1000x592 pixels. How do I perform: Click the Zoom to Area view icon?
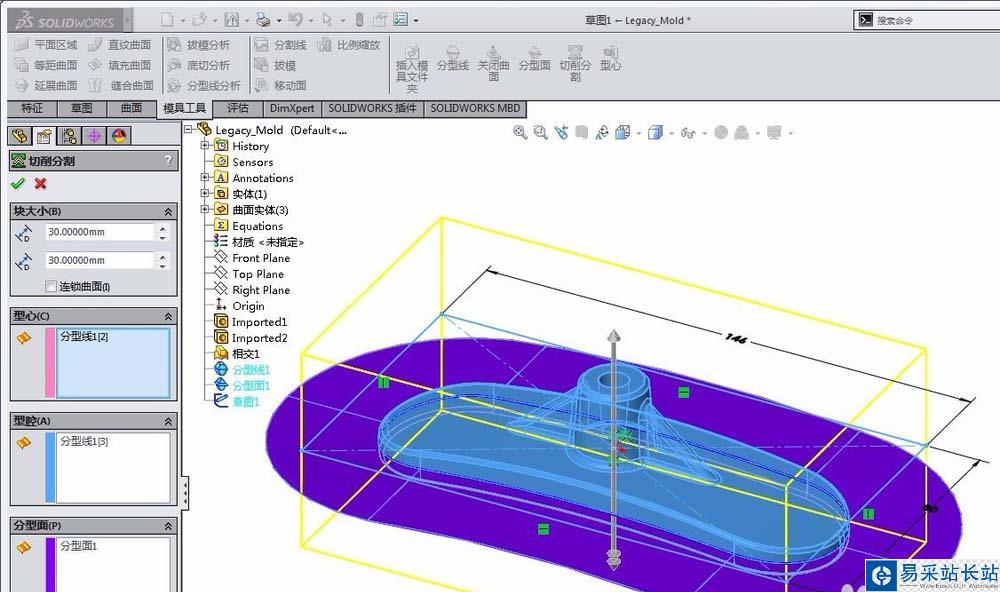pos(541,133)
